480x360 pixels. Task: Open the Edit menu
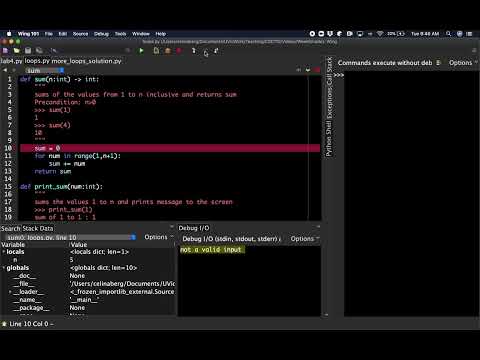coord(63,34)
